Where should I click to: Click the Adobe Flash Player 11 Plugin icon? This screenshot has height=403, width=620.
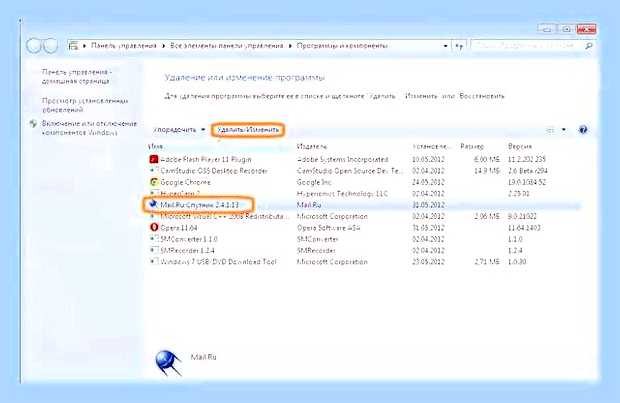[154, 159]
